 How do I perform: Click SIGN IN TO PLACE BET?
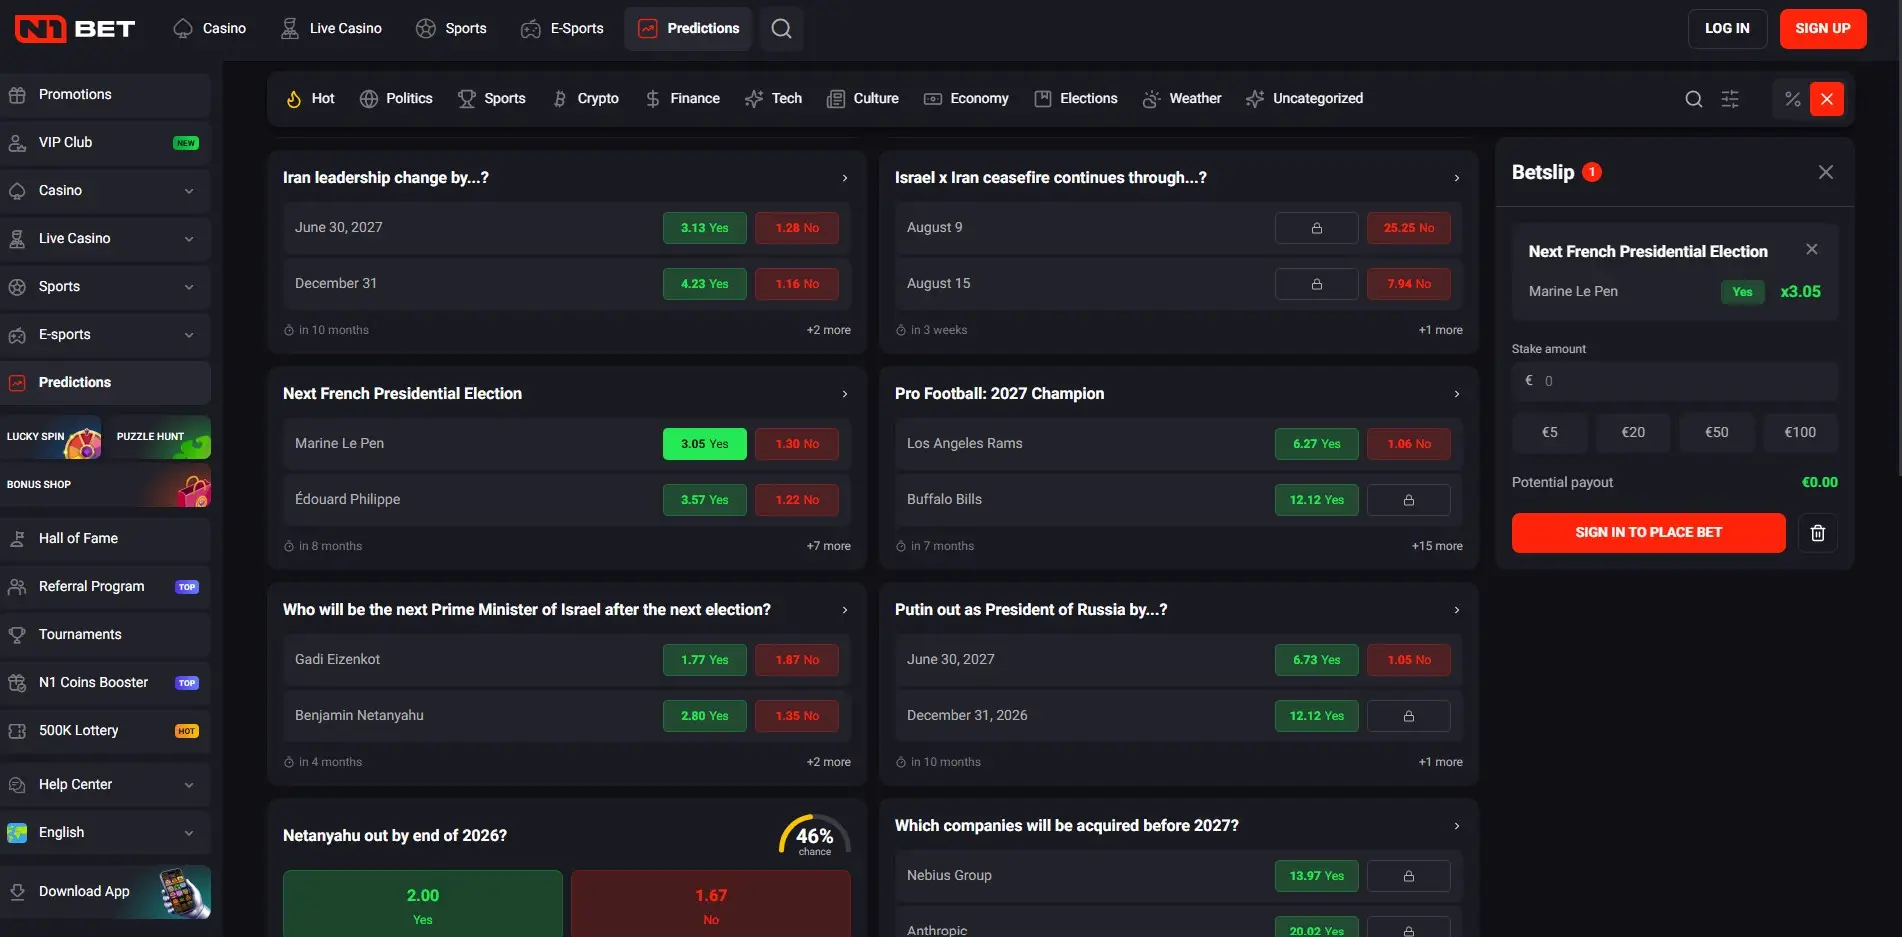[1648, 533]
